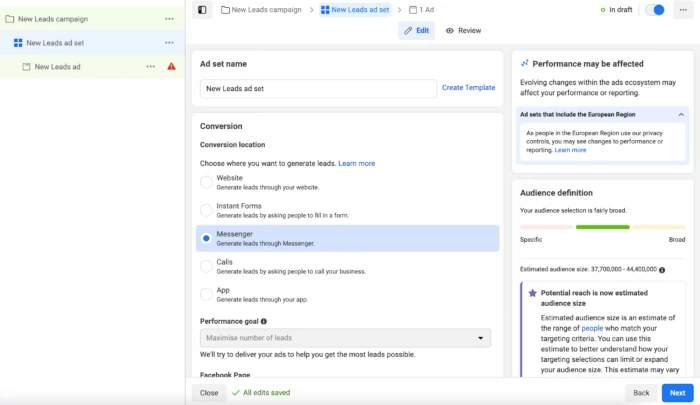Go to New Leads ad set breadcrumb
Viewport: 700px width, 405px height.
(x=355, y=10)
